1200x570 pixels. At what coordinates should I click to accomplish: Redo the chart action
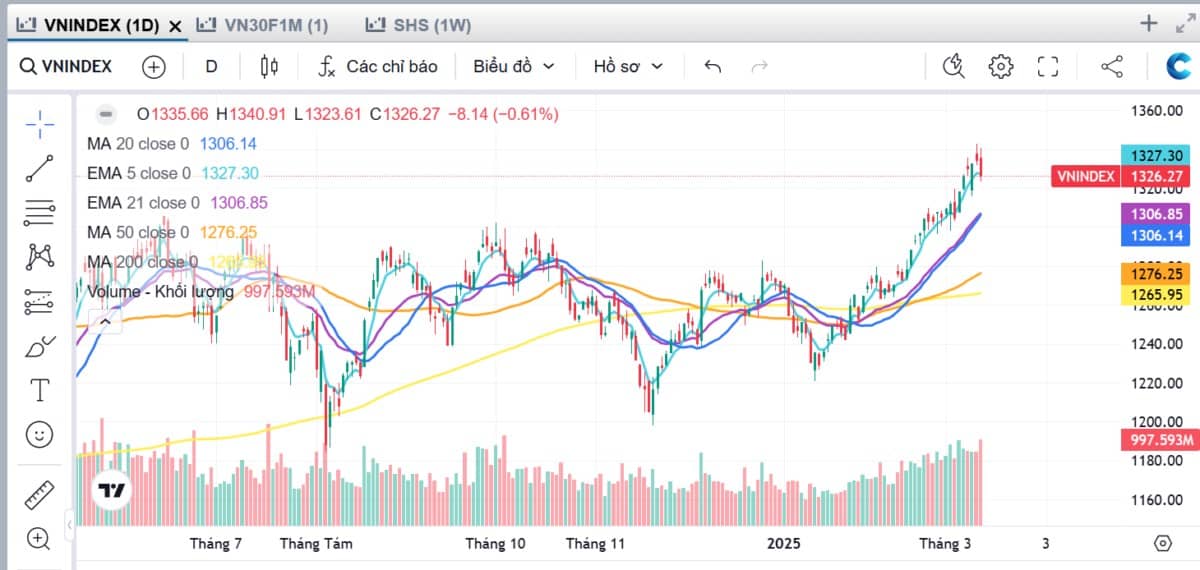click(759, 67)
